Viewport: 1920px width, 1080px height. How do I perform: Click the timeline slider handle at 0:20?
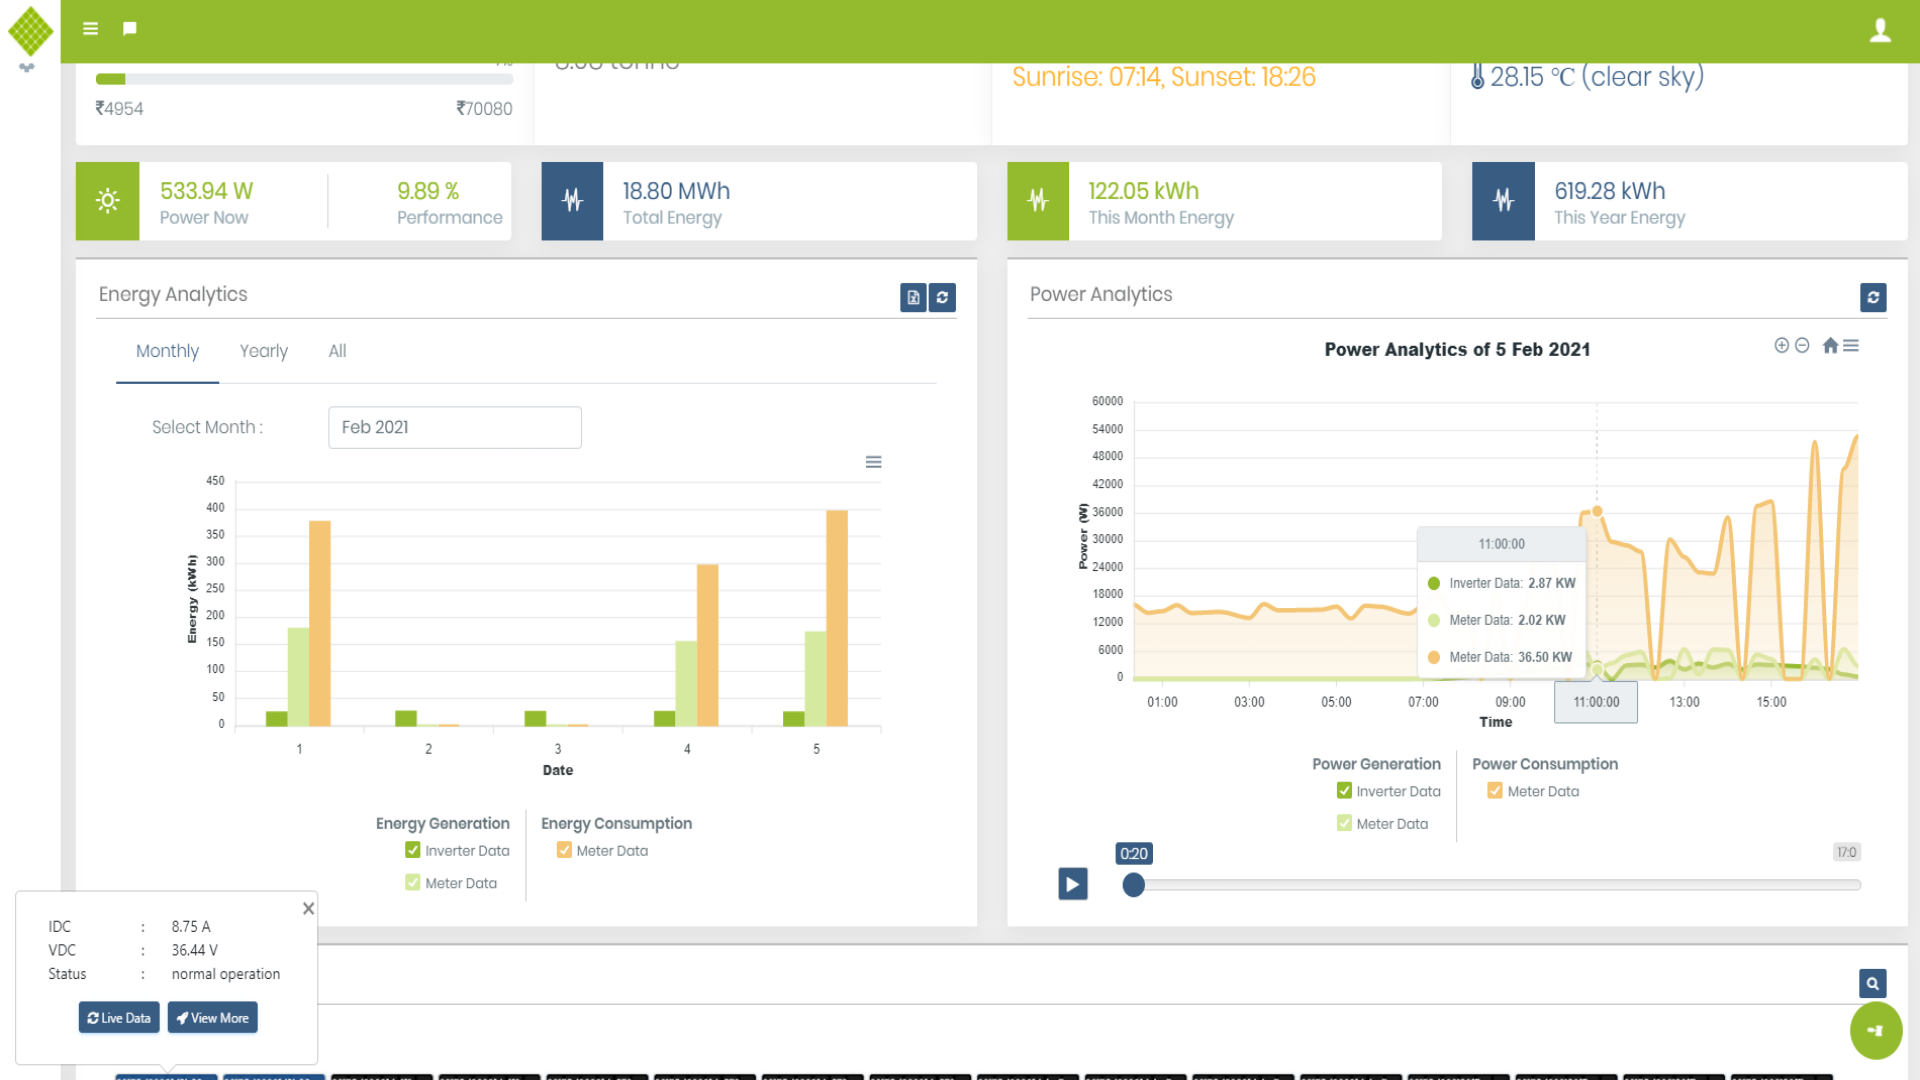click(1133, 885)
